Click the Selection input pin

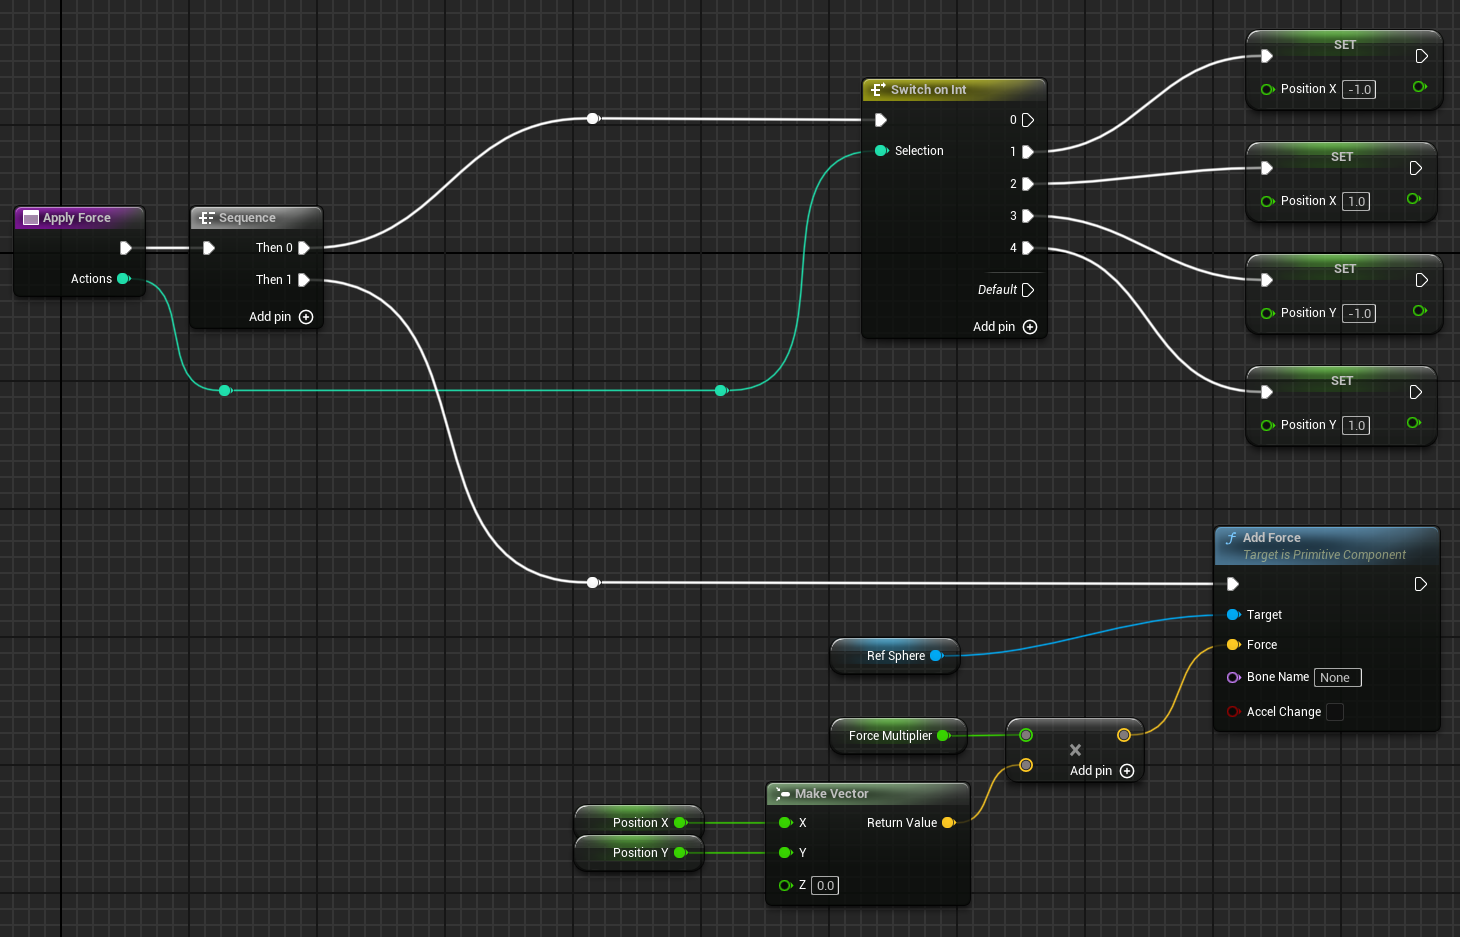pyautogui.click(x=881, y=151)
